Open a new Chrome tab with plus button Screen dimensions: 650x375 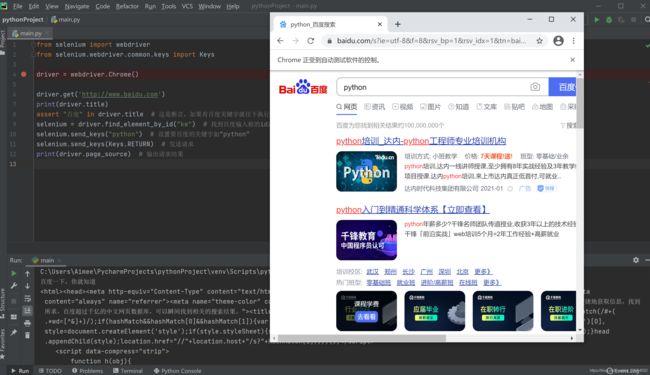(x=398, y=24)
